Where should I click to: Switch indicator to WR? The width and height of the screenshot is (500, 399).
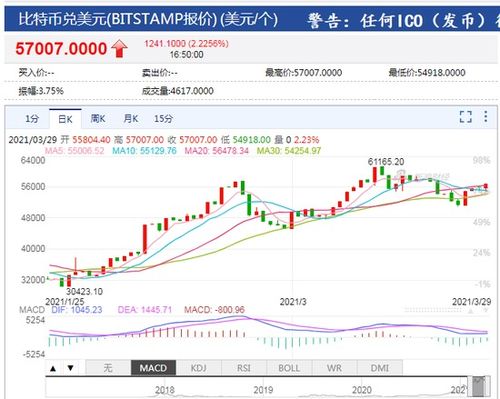(x=334, y=368)
